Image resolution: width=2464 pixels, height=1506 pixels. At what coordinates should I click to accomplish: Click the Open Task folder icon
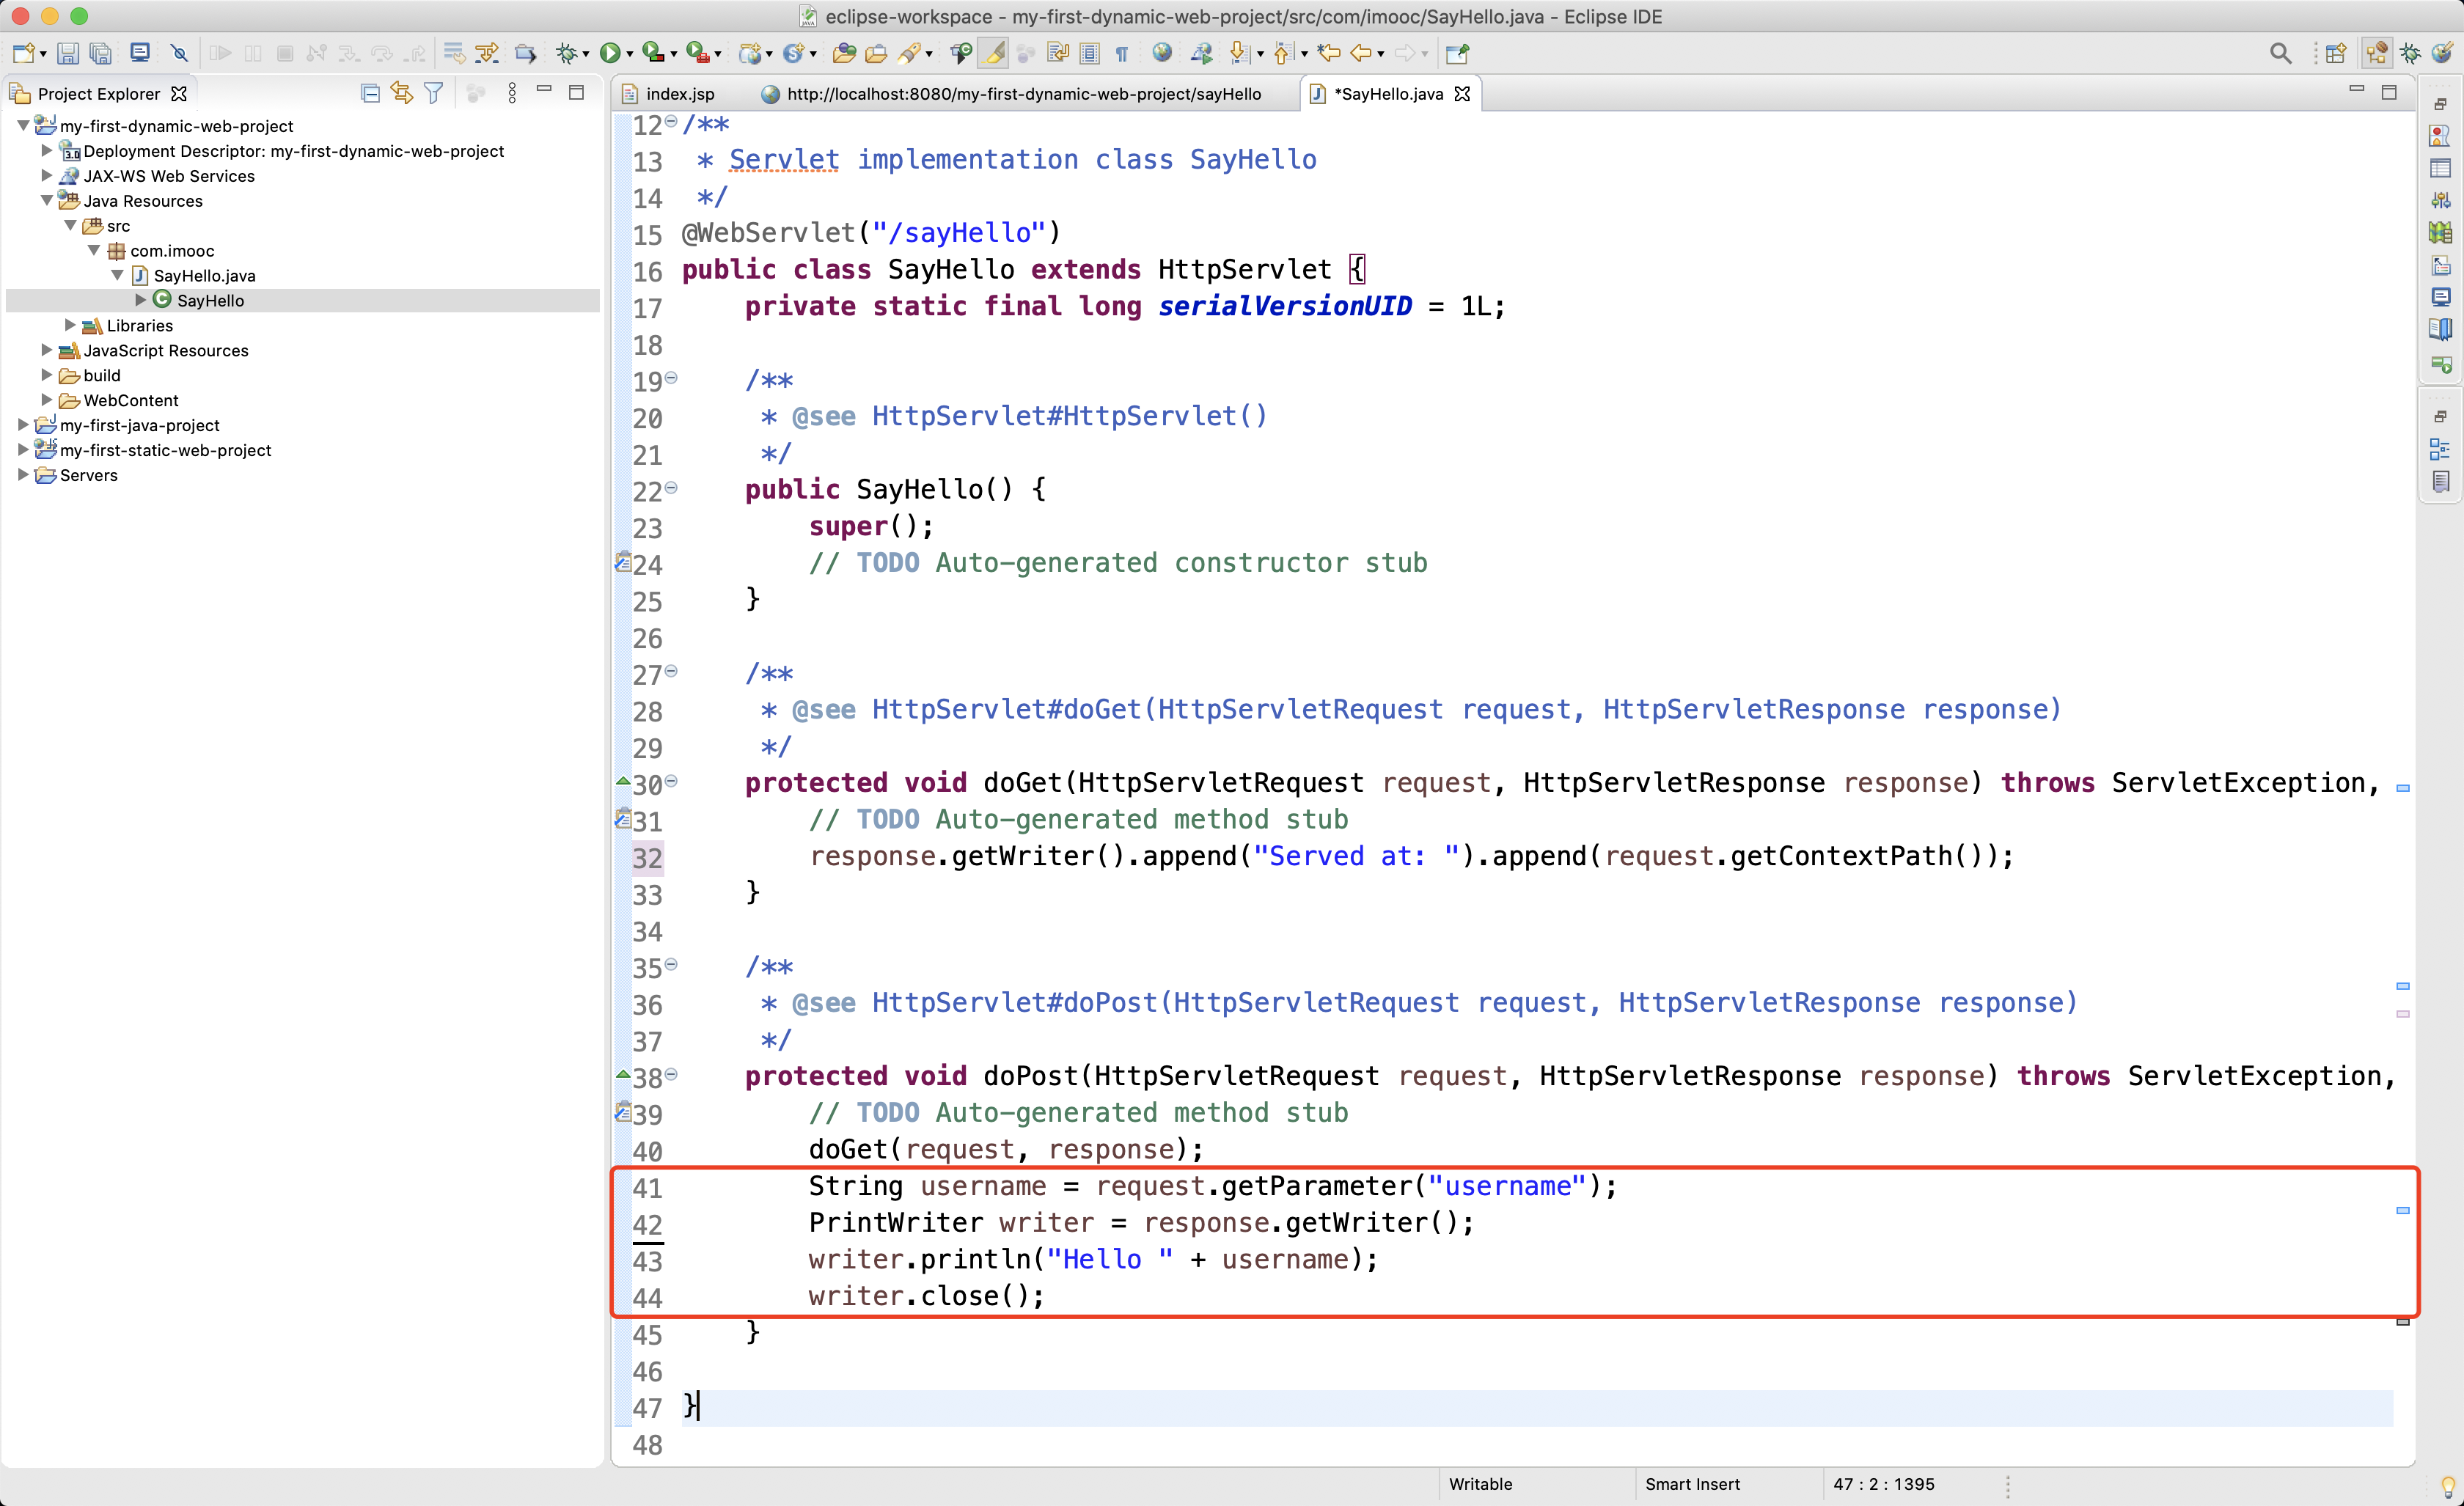pyautogui.click(x=876, y=53)
